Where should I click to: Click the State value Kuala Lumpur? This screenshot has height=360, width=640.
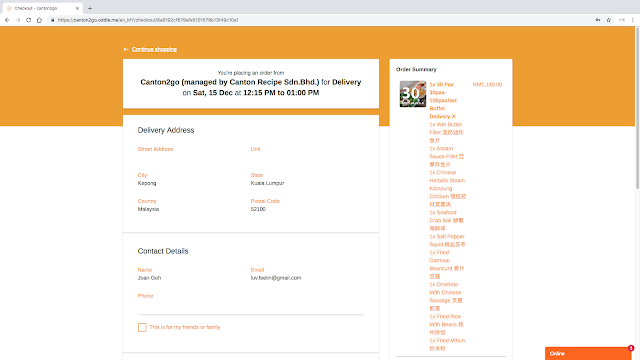click(267, 183)
